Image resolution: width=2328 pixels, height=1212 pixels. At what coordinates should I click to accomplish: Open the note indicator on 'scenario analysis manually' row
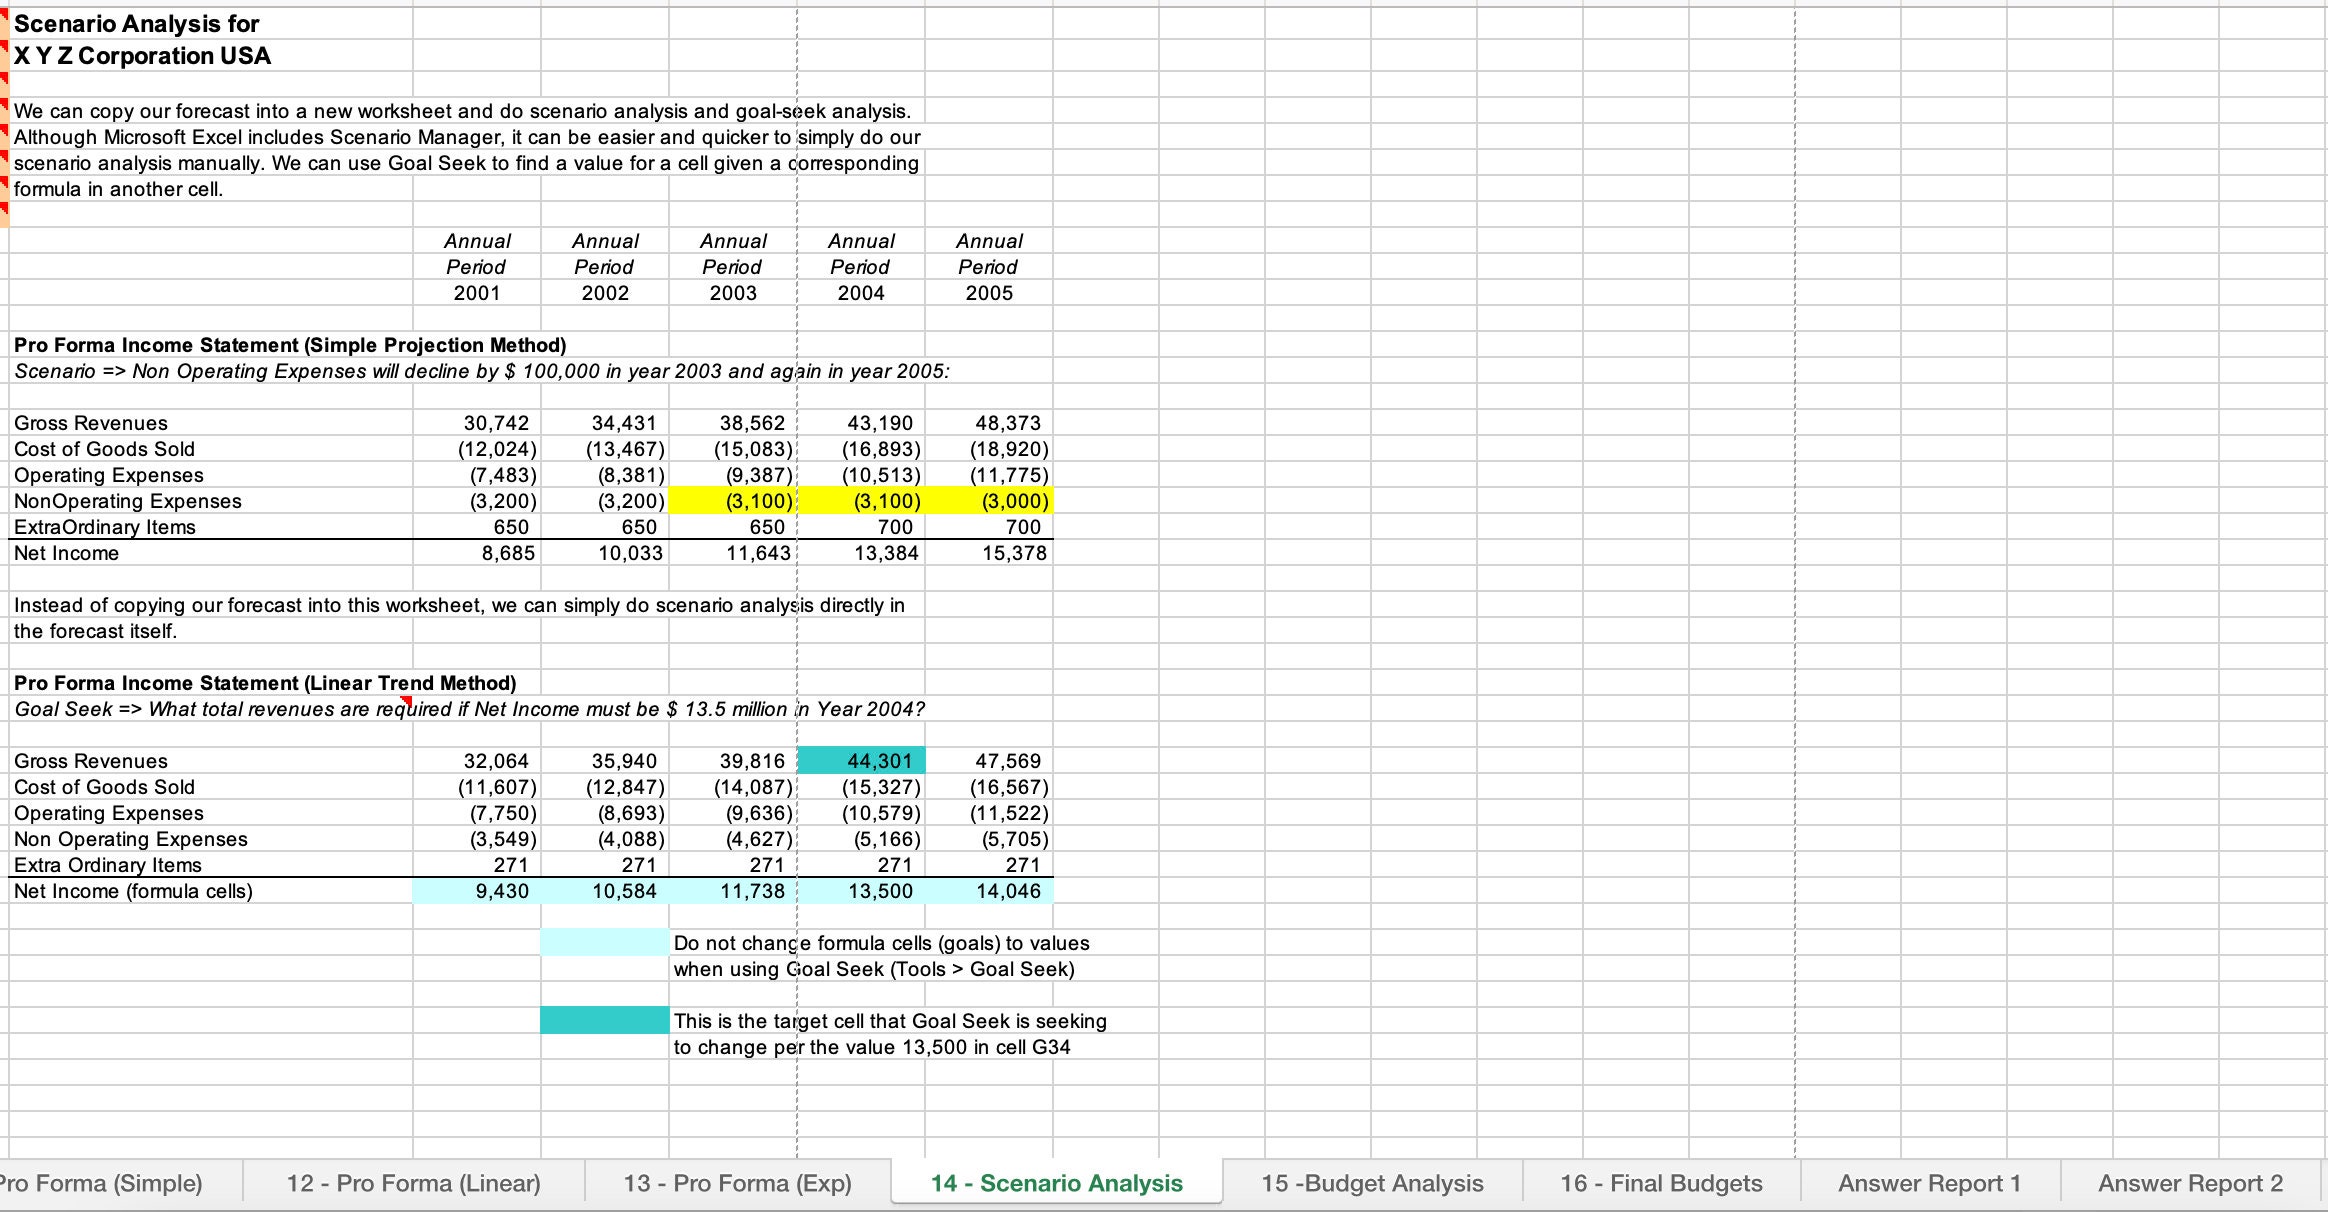[7, 156]
